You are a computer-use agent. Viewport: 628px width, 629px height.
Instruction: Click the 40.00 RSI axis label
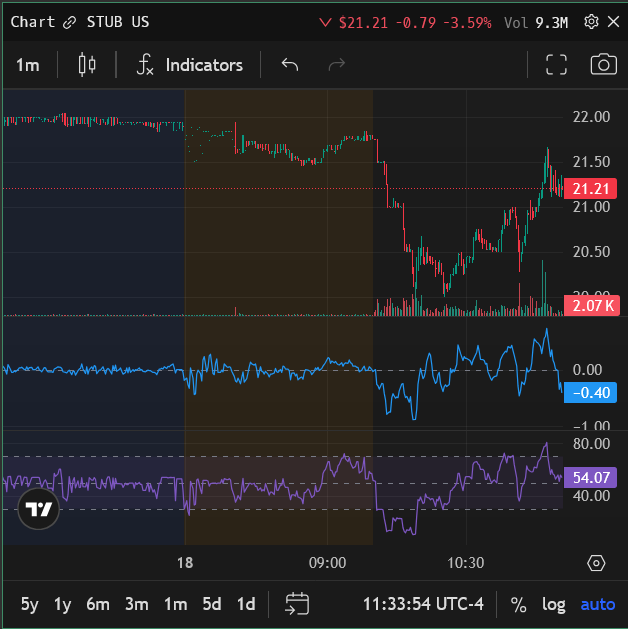click(x=591, y=496)
